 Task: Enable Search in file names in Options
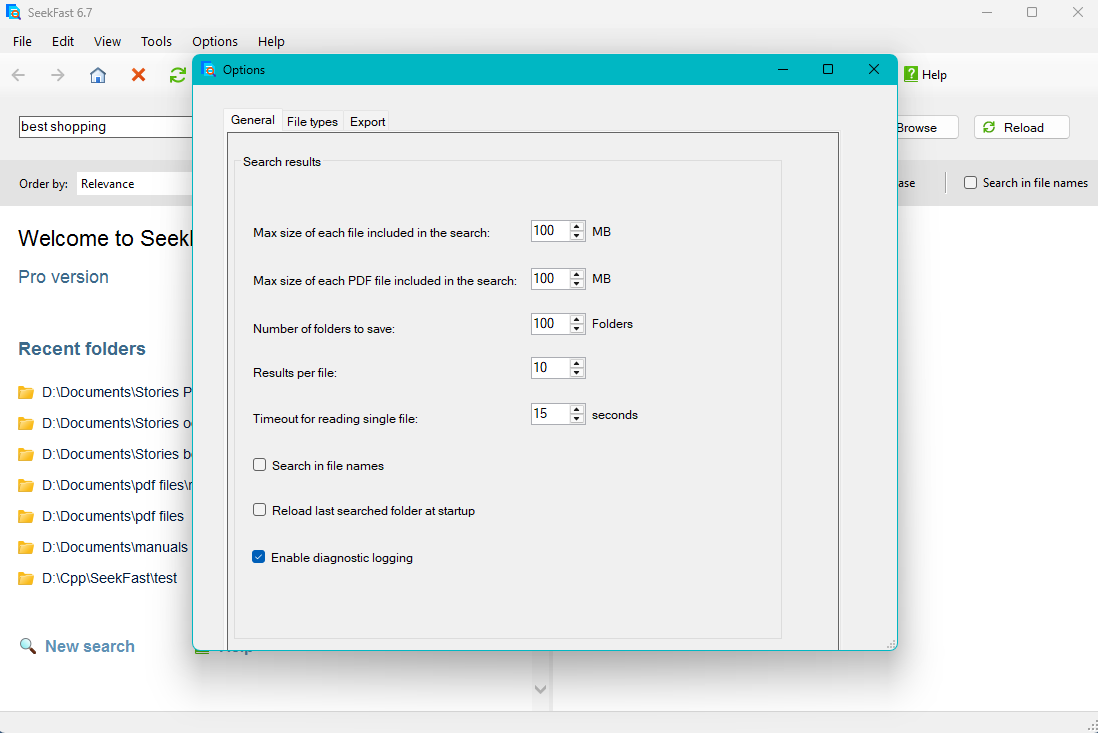coord(259,465)
